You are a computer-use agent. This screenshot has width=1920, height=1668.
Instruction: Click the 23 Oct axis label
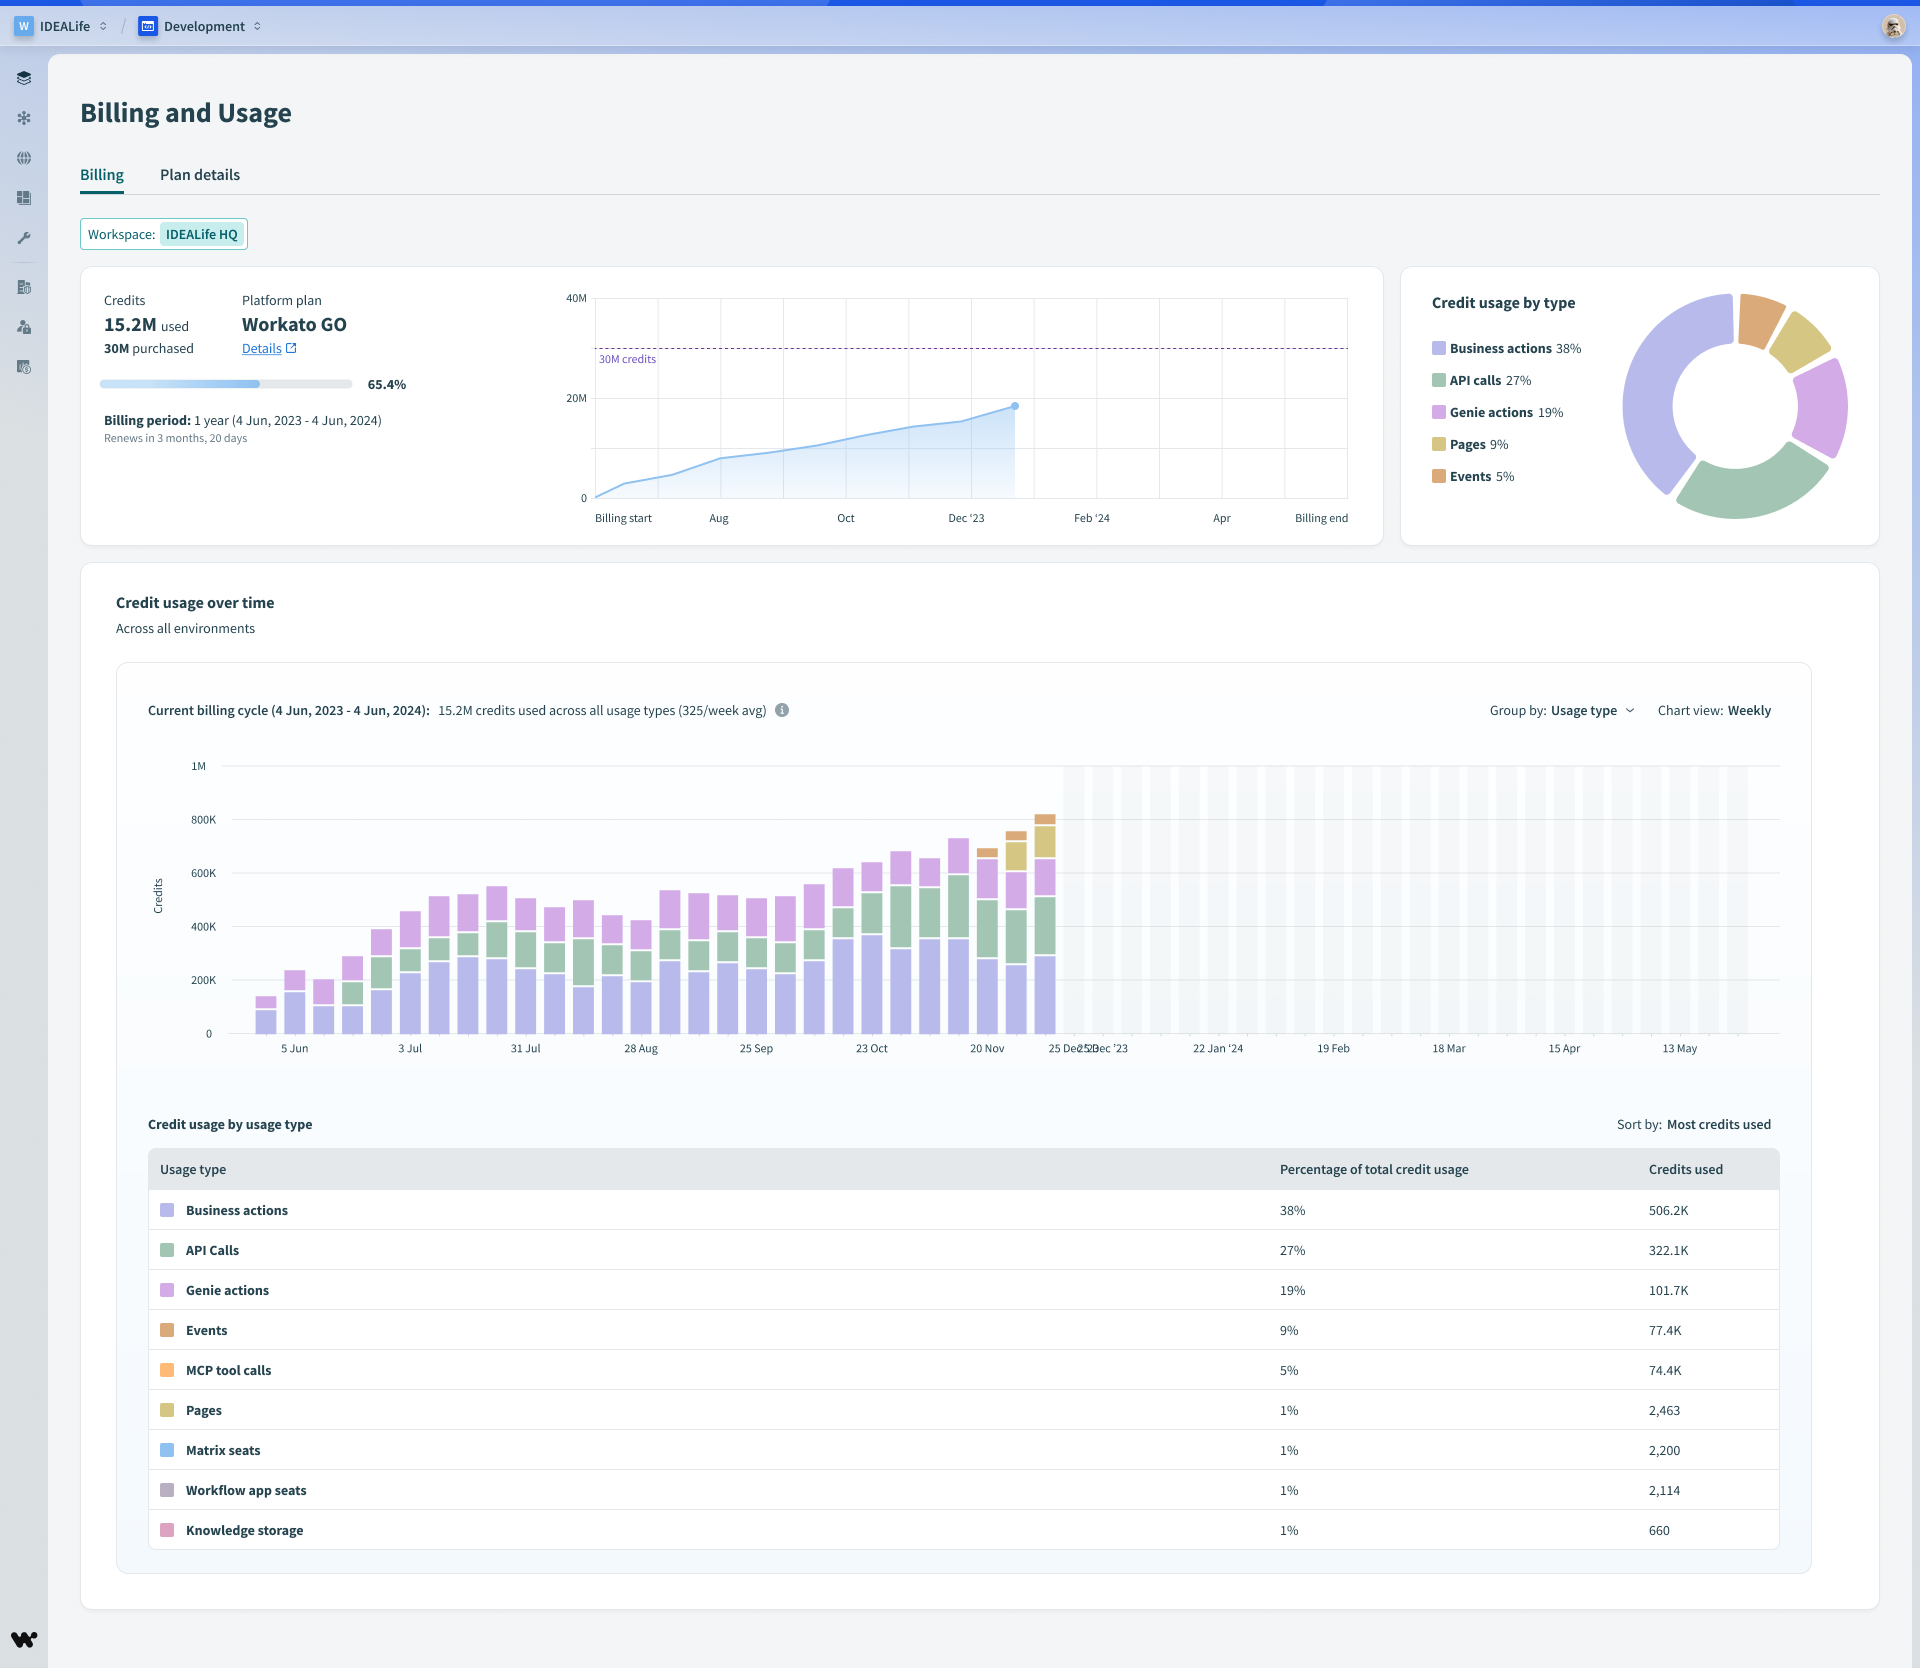(x=871, y=1048)
